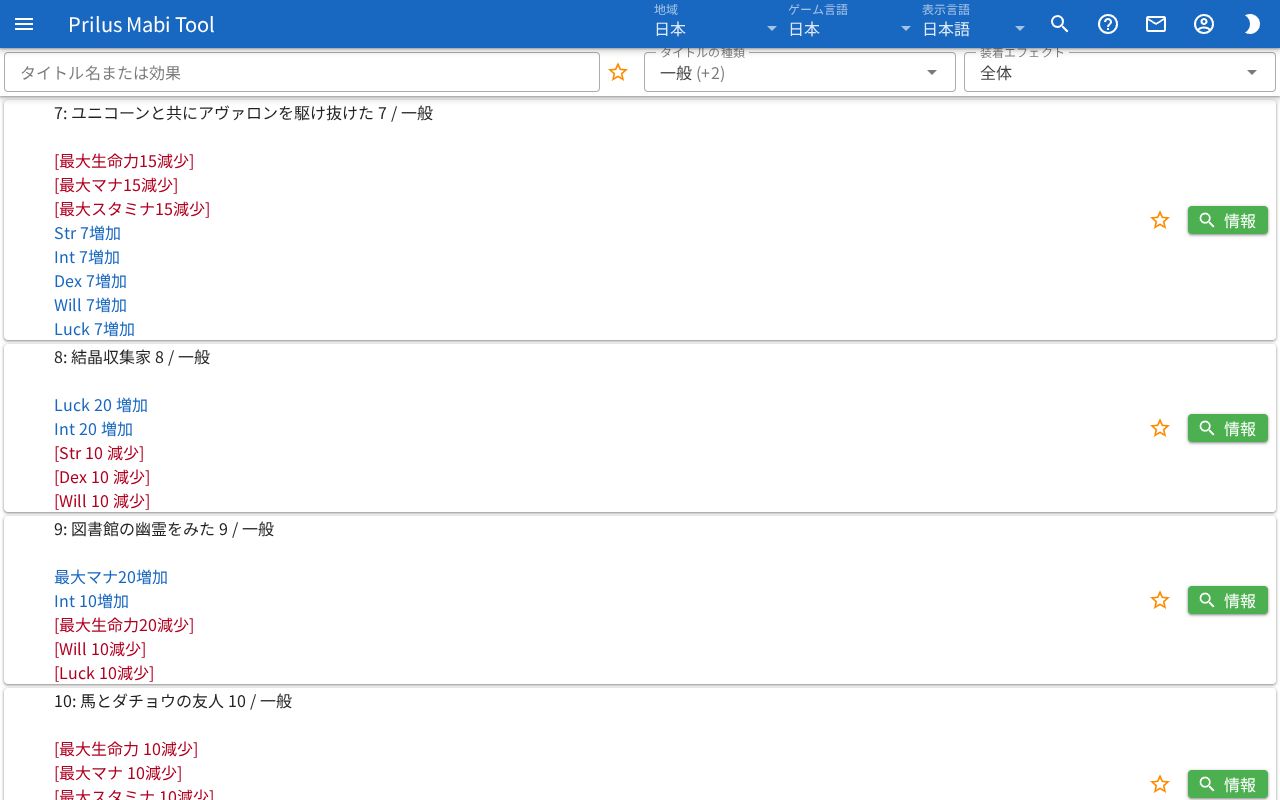Toggle dark mode moon icon
Screen dimensions: 1280x800
(1252, 24)
